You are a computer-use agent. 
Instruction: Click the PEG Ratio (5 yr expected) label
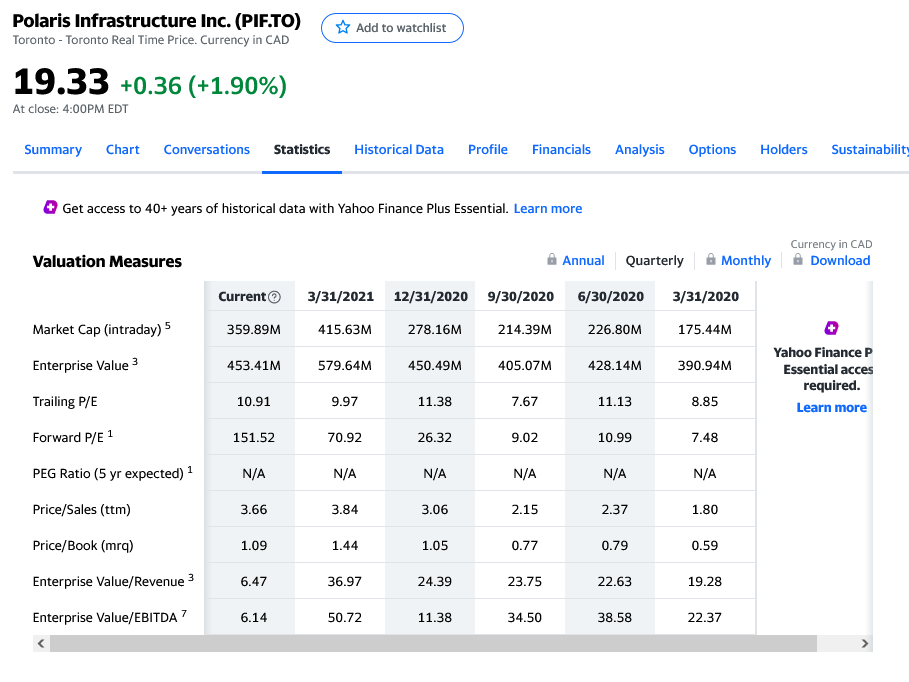112,473
